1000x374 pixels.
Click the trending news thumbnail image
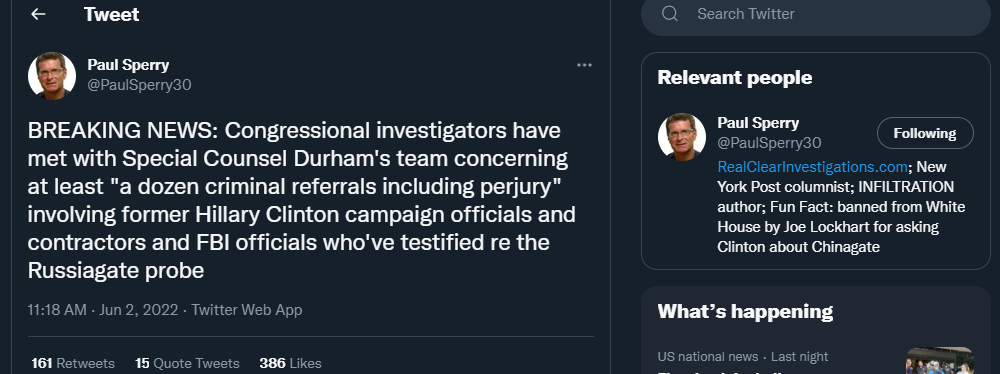pos(939,361)
